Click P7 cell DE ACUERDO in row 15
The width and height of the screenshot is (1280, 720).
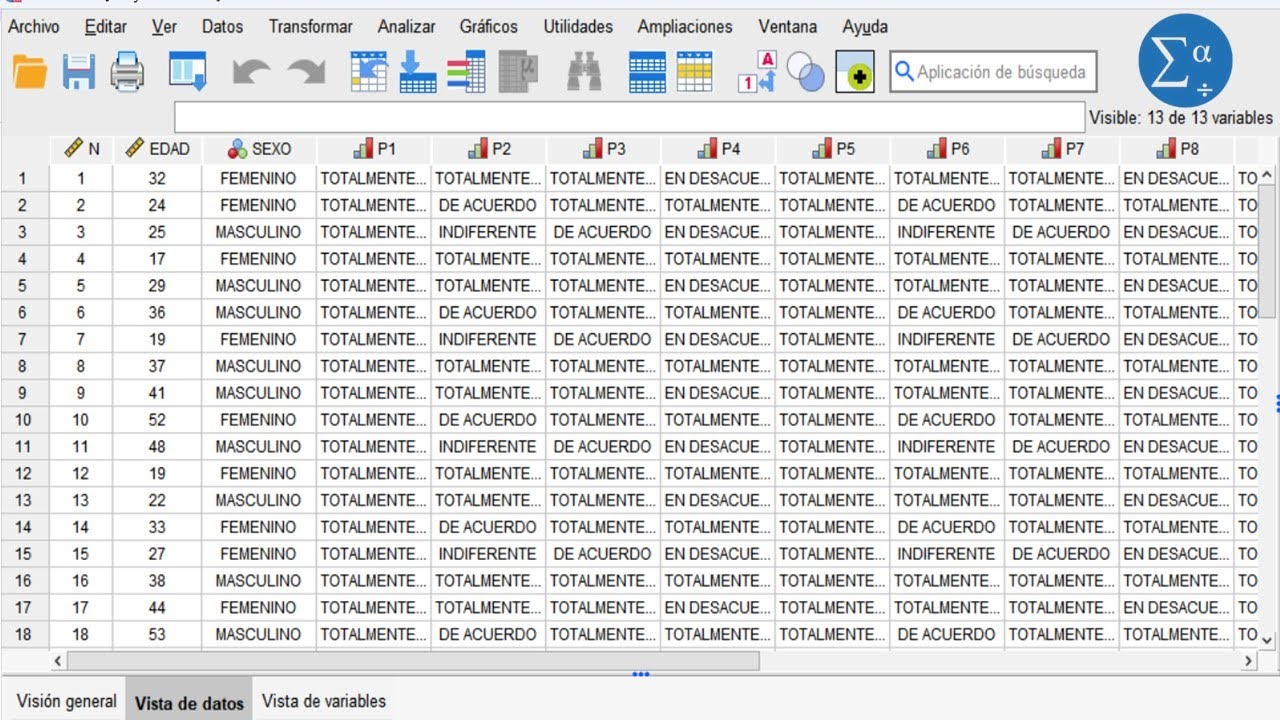[1062, 553]
